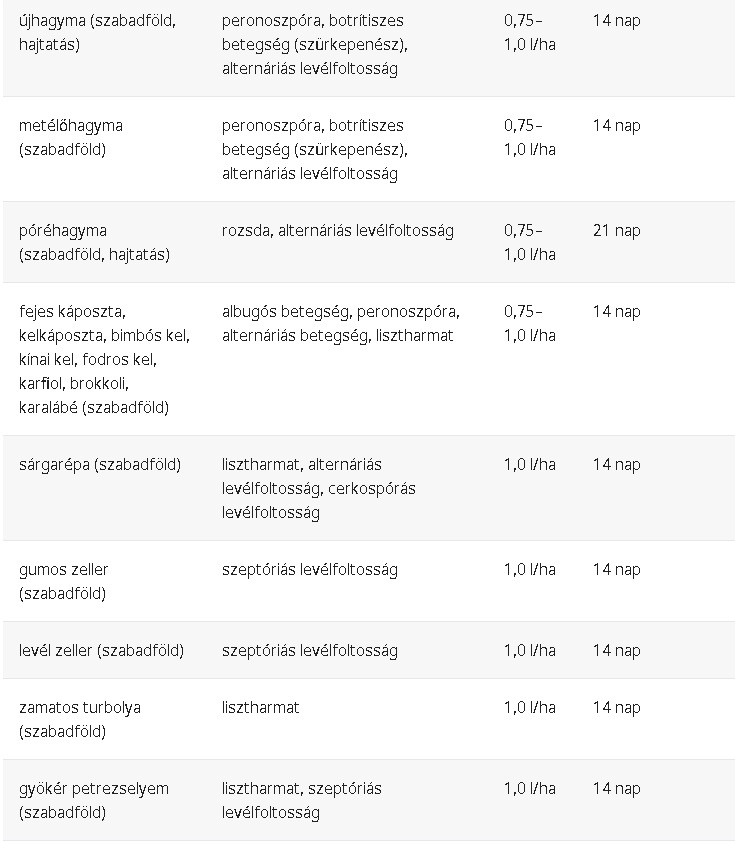Click the 14 nap value for gyökér petrezselyem
The image size is (735, 841).
coord(616,789)
